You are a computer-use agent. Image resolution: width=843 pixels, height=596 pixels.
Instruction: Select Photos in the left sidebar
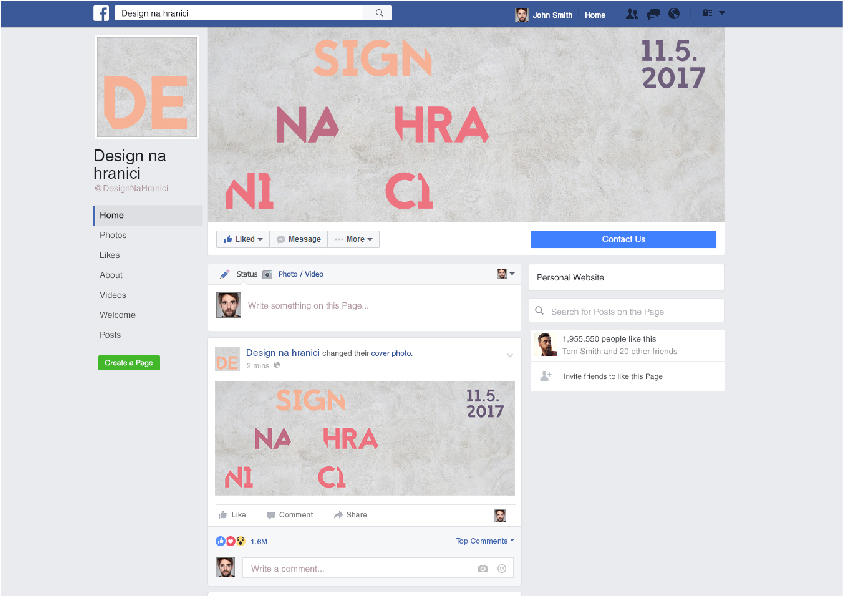pos(113,235)
